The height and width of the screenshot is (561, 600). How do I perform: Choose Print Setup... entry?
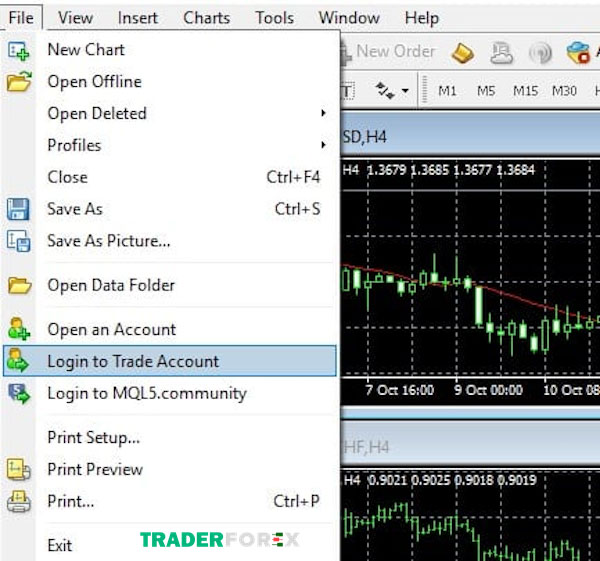170,437
